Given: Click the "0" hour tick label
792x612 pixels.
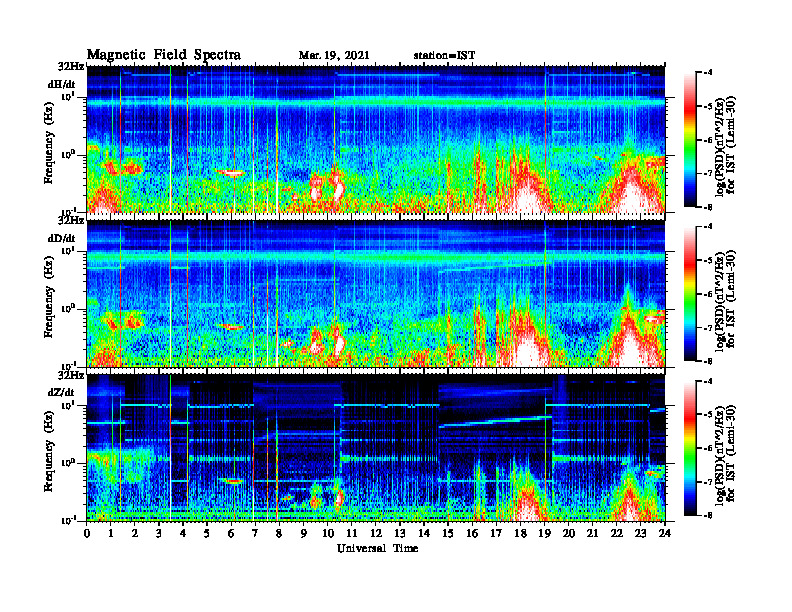Looking at the screenshot, I should (x=87, y=533).
